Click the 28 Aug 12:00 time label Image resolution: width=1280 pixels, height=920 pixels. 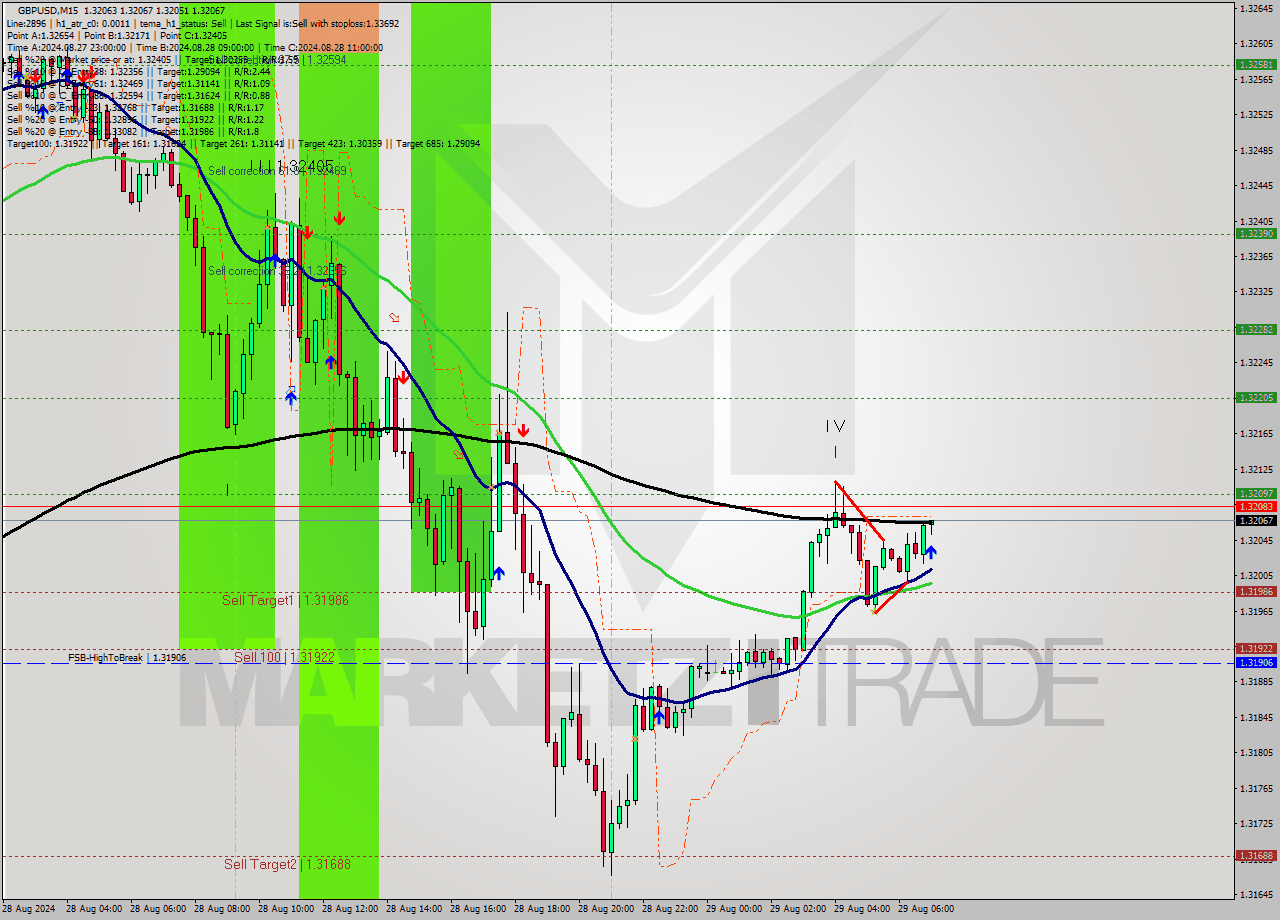[x=352, y=909]
